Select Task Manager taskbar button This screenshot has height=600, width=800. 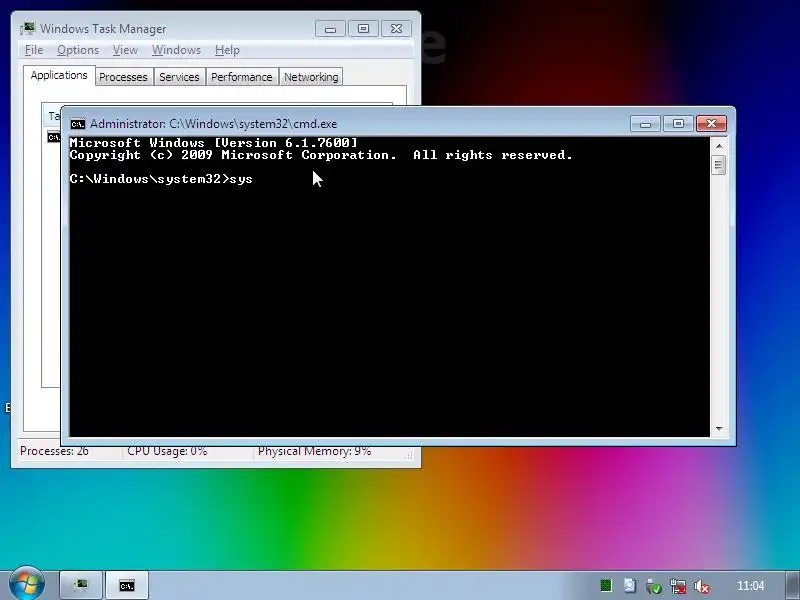point(82,585)
